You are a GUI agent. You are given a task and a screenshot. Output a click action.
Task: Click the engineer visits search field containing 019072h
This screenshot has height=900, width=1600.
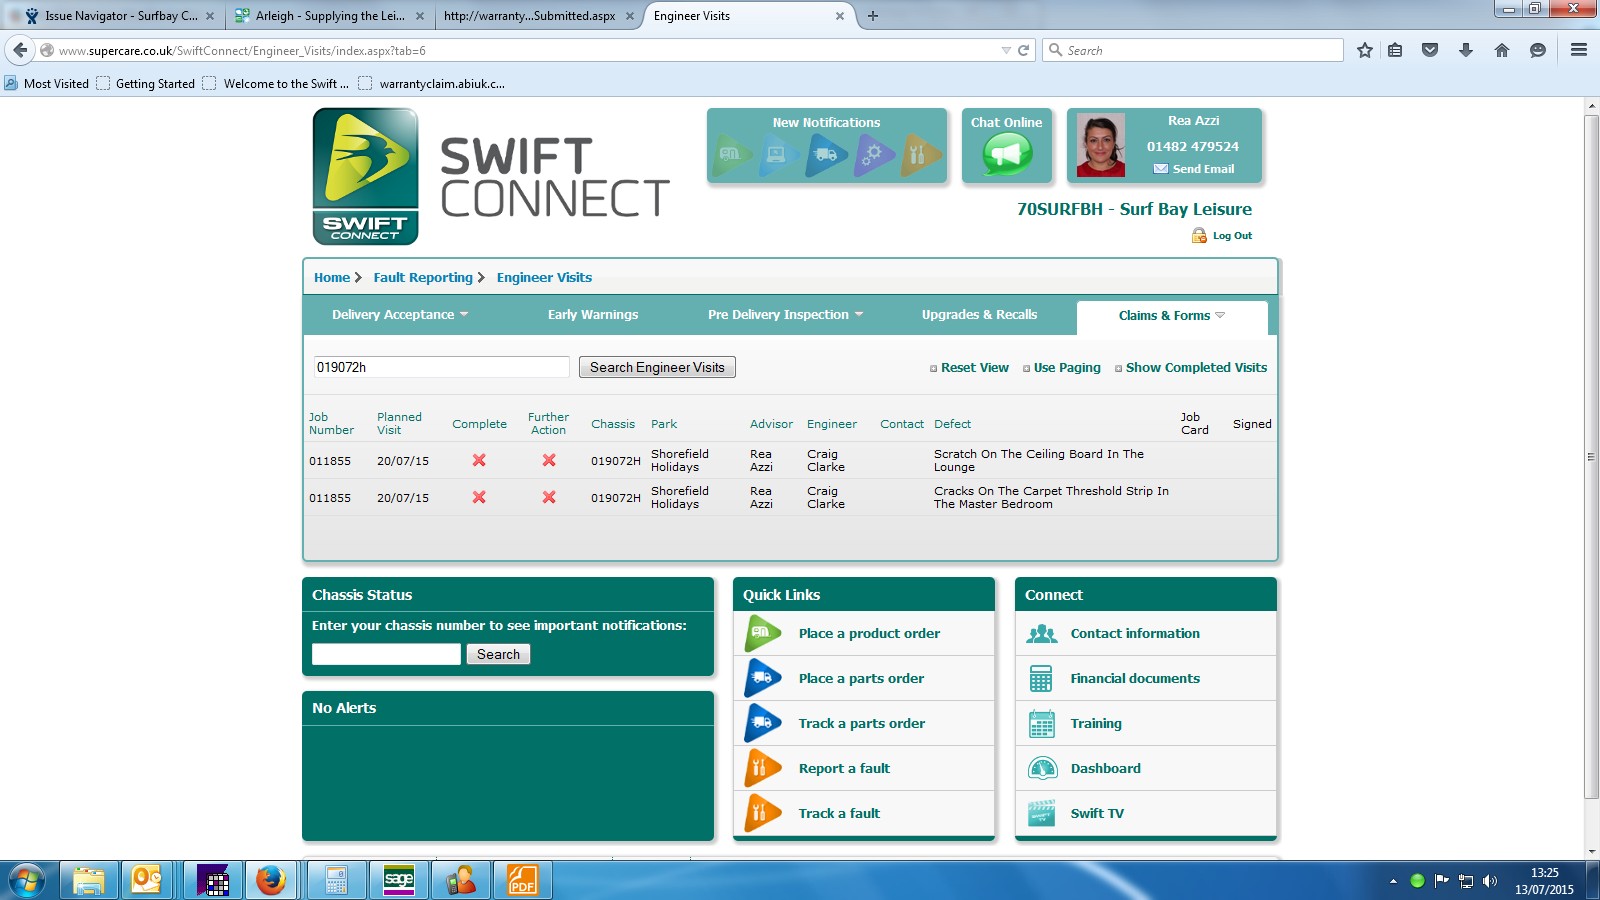pyautogui.click(x=441, y=367)
